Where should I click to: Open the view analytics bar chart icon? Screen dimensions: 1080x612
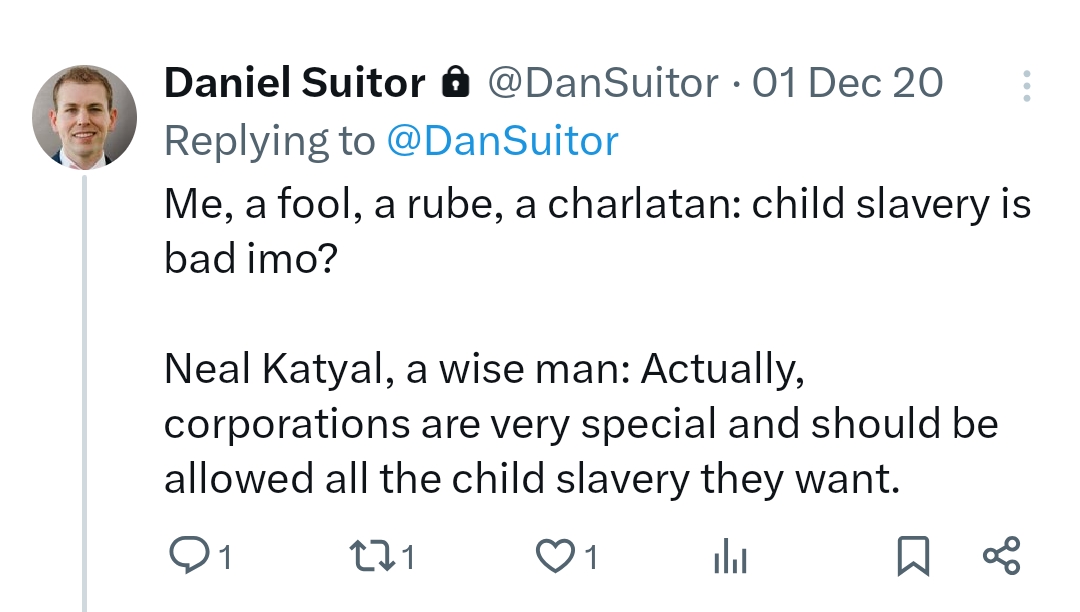(x=730, y=557)
